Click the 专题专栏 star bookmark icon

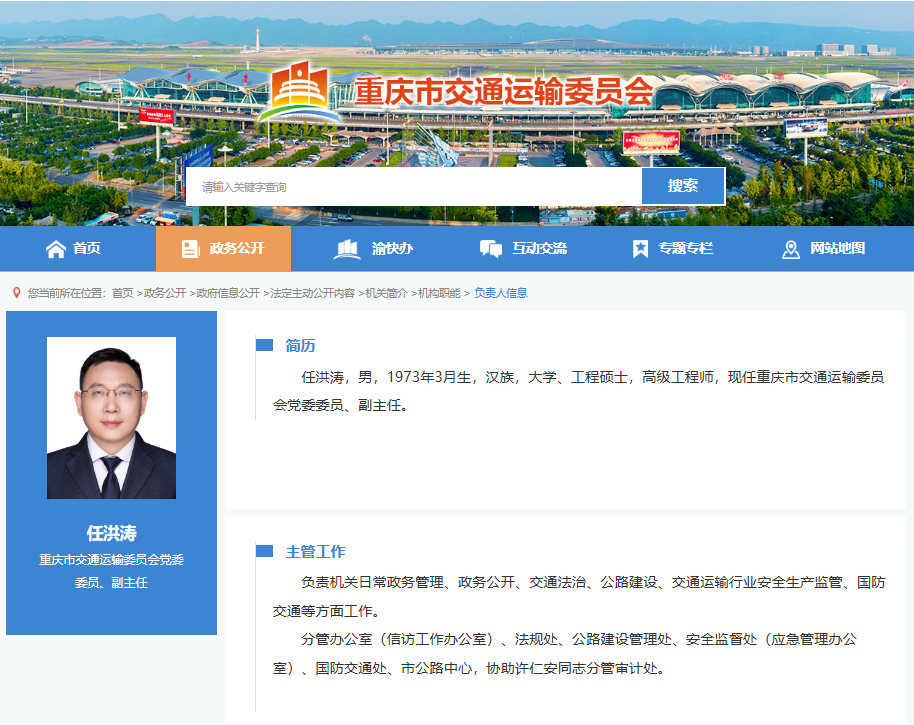[x=640, y=249]
